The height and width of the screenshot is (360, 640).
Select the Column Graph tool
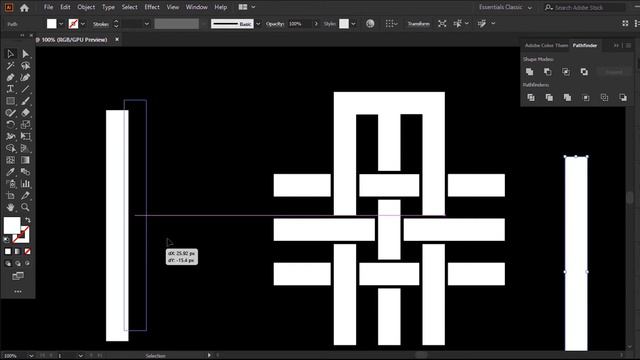25,184
